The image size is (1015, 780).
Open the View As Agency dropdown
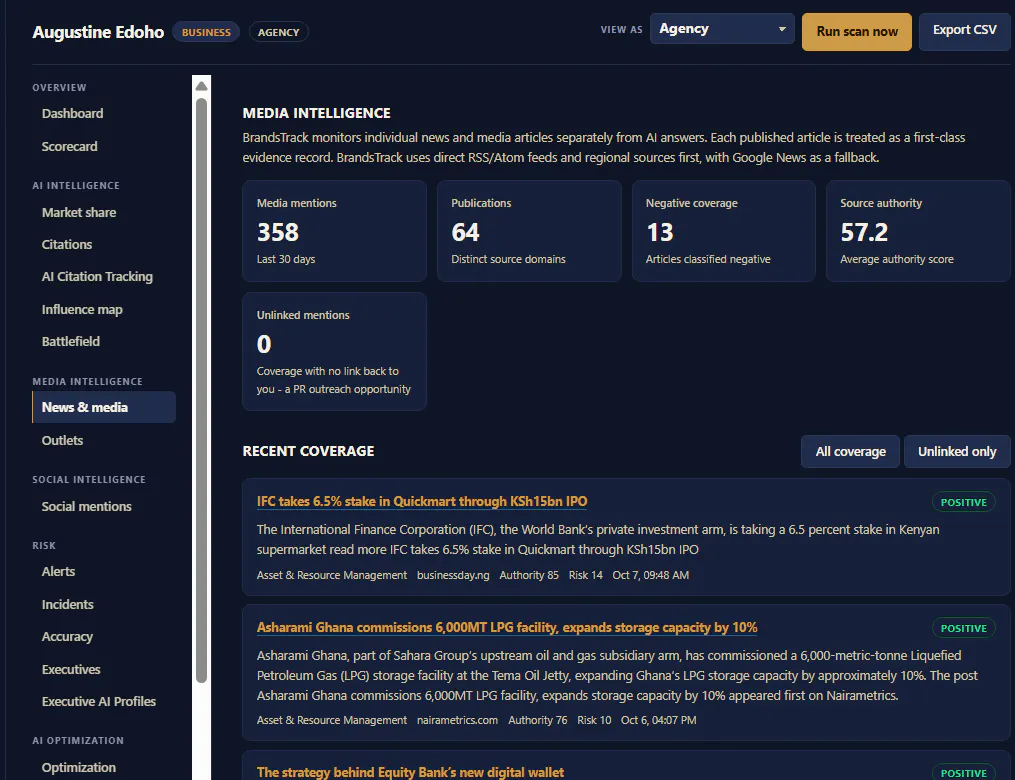coord(722,29)
